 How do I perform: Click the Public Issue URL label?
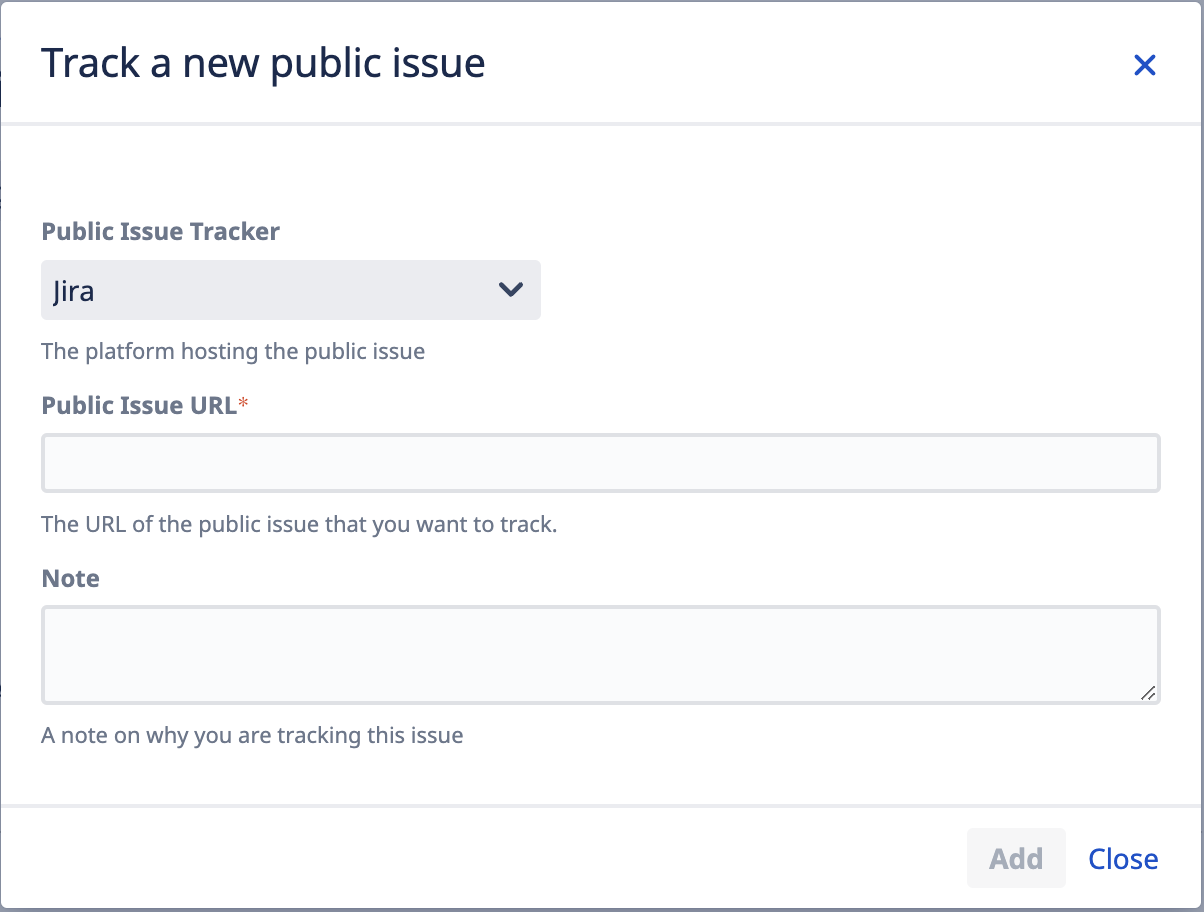[138, 405]
